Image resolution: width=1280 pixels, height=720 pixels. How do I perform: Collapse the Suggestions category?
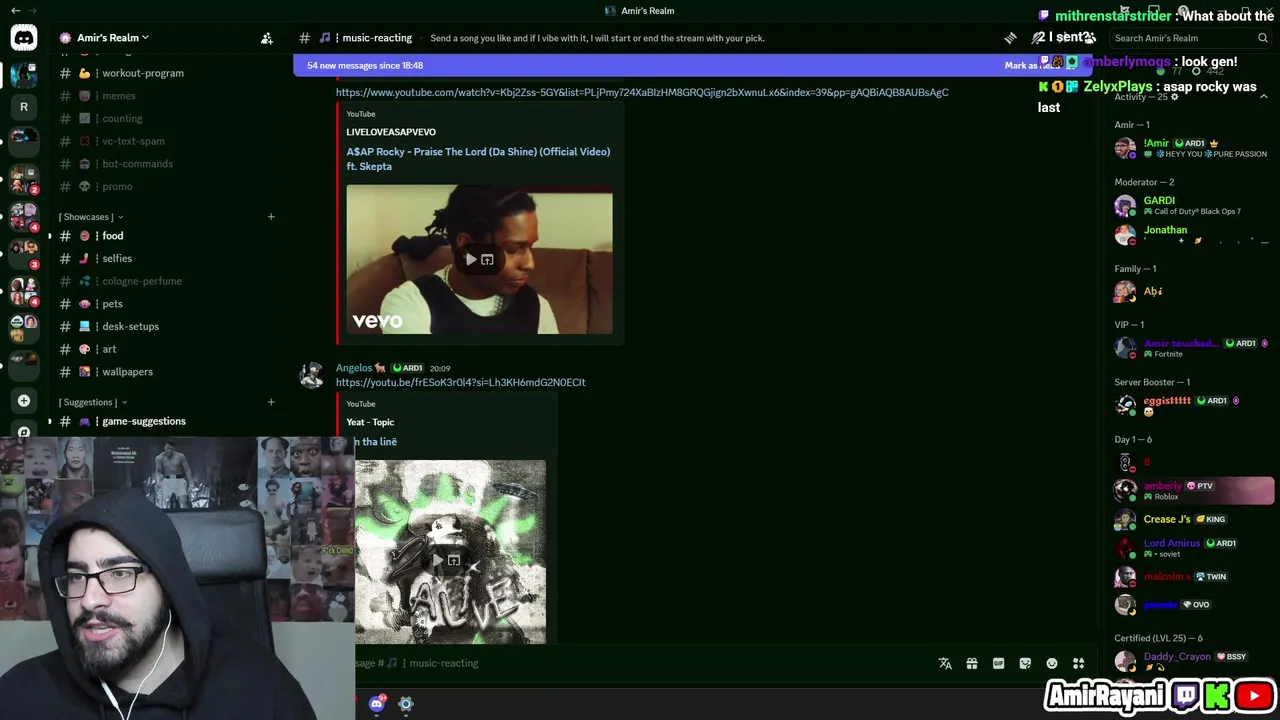coord(93,402)
